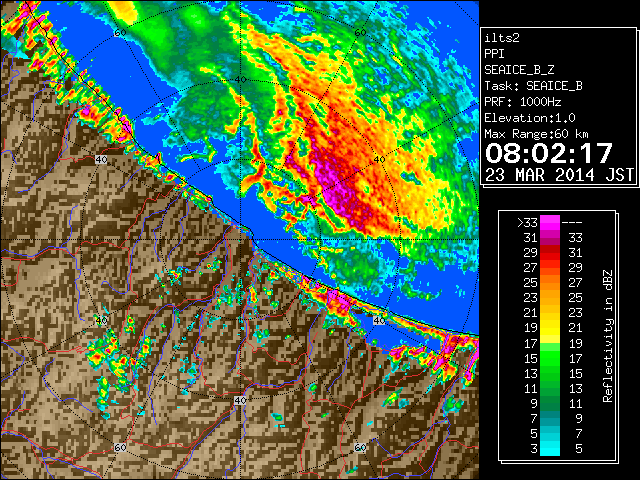Screen dimensions: 640x480
Task: Select the 60 range label in the northeast
Action: click(360, 33)
